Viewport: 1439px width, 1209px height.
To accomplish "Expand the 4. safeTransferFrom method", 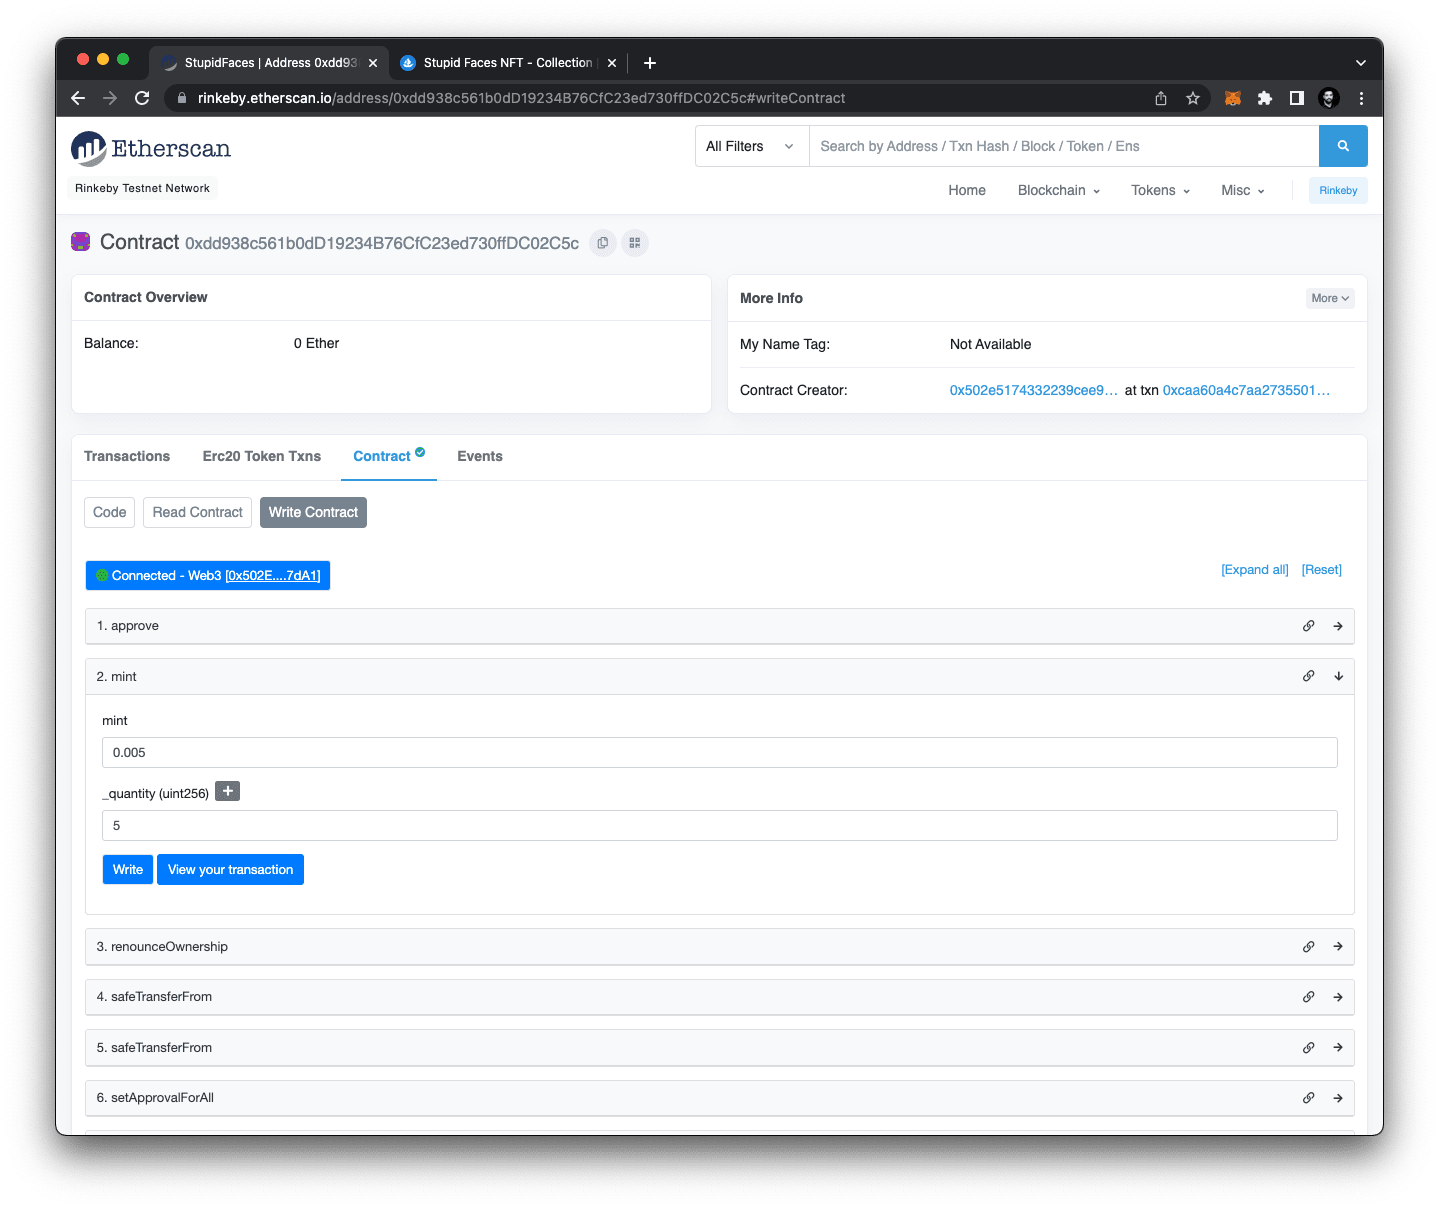I will (x=1338, y=997).
